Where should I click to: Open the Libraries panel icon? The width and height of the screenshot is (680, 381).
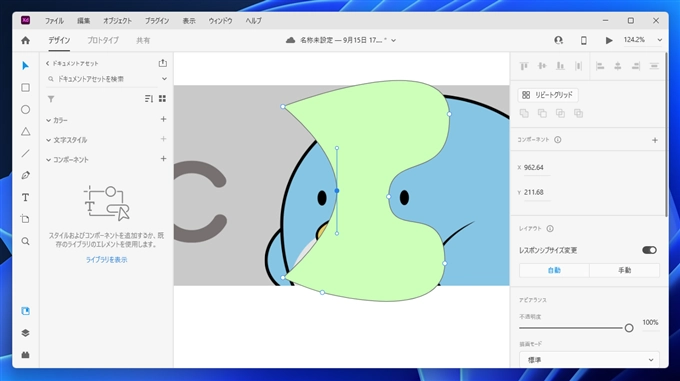click(x=26, y=311)
